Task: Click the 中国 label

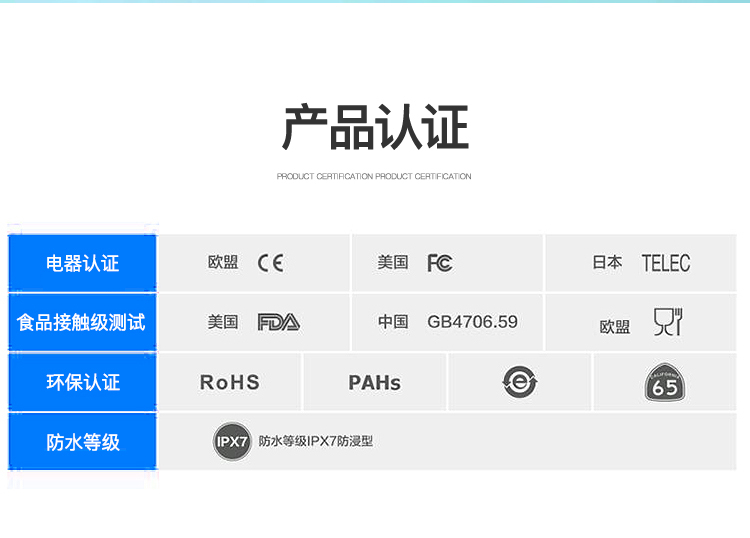Action: point(393,322)
